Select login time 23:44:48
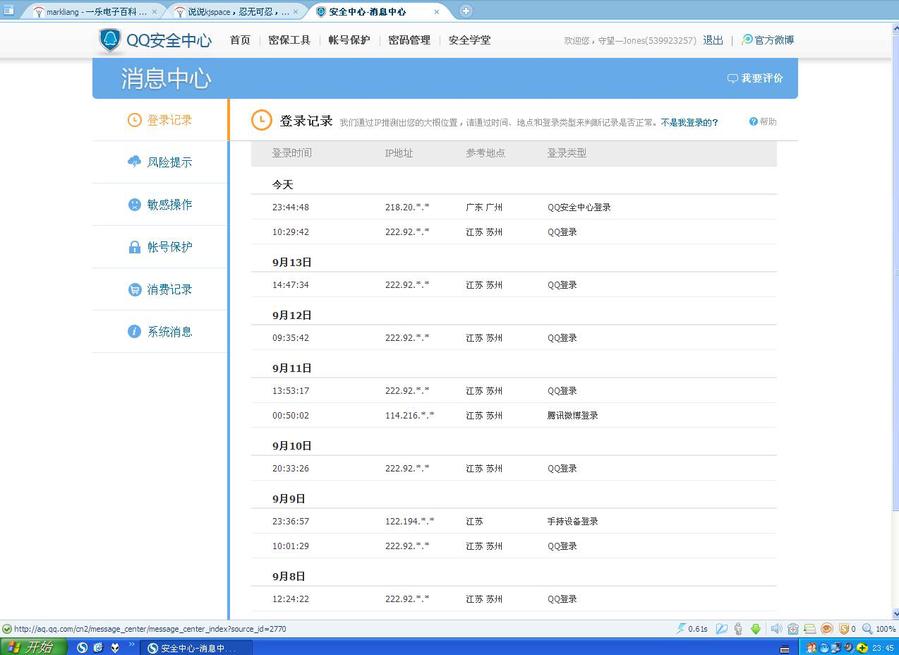This screenshot has height=655, width=899. [291, 208]
